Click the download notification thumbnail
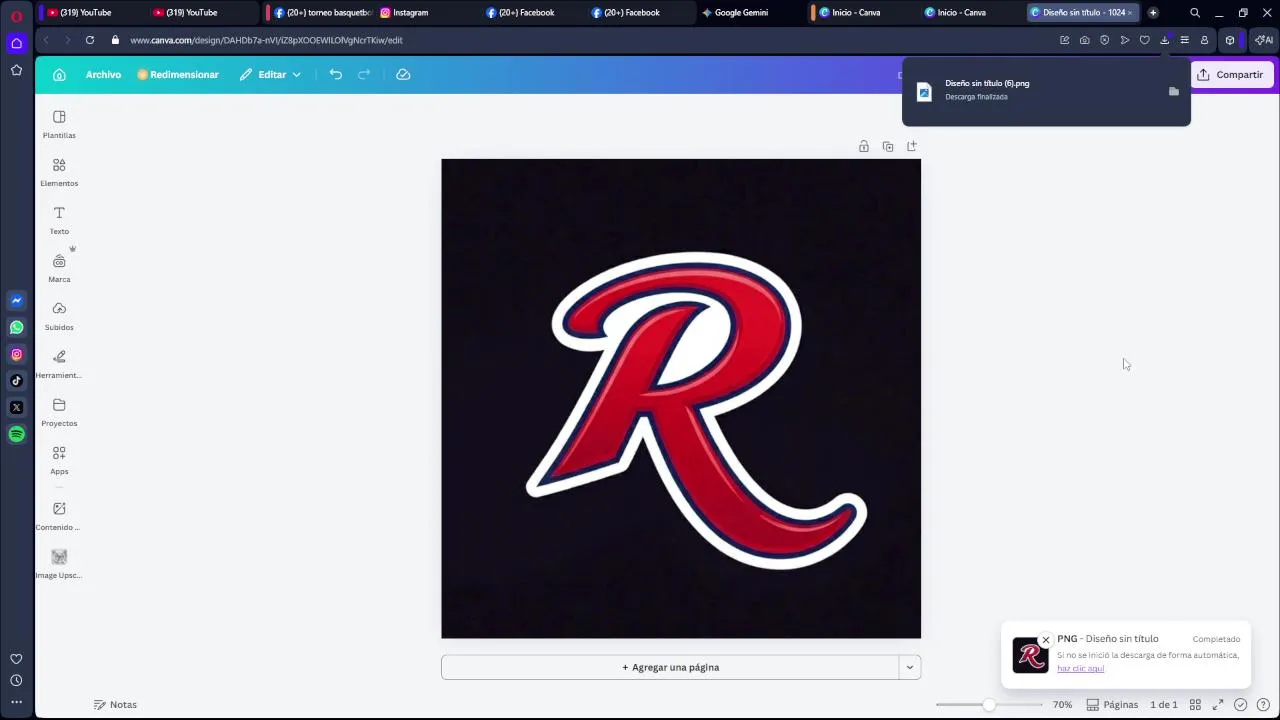Viewport: 1280px width, 720px height. (1031, 656)
